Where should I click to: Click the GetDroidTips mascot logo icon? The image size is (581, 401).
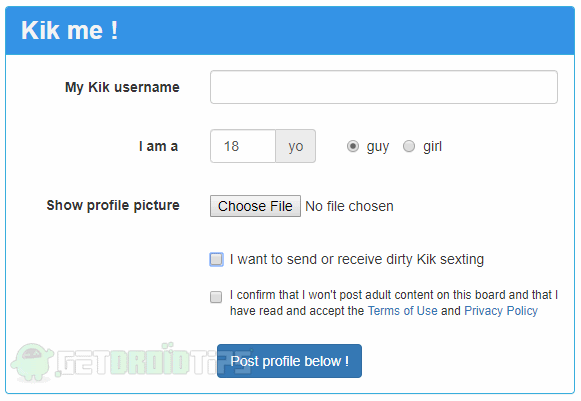(x=32, y=362)
